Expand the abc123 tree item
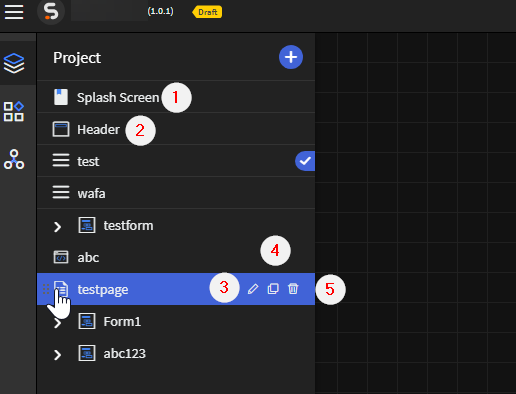 [x=57, y=355]
